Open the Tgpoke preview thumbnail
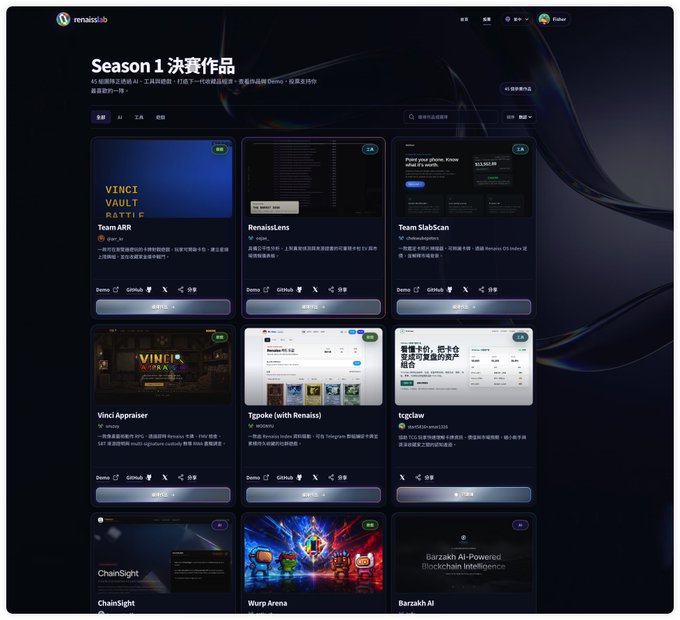The height and width of the screenshot is (620, 680). (x=314, y=366)
